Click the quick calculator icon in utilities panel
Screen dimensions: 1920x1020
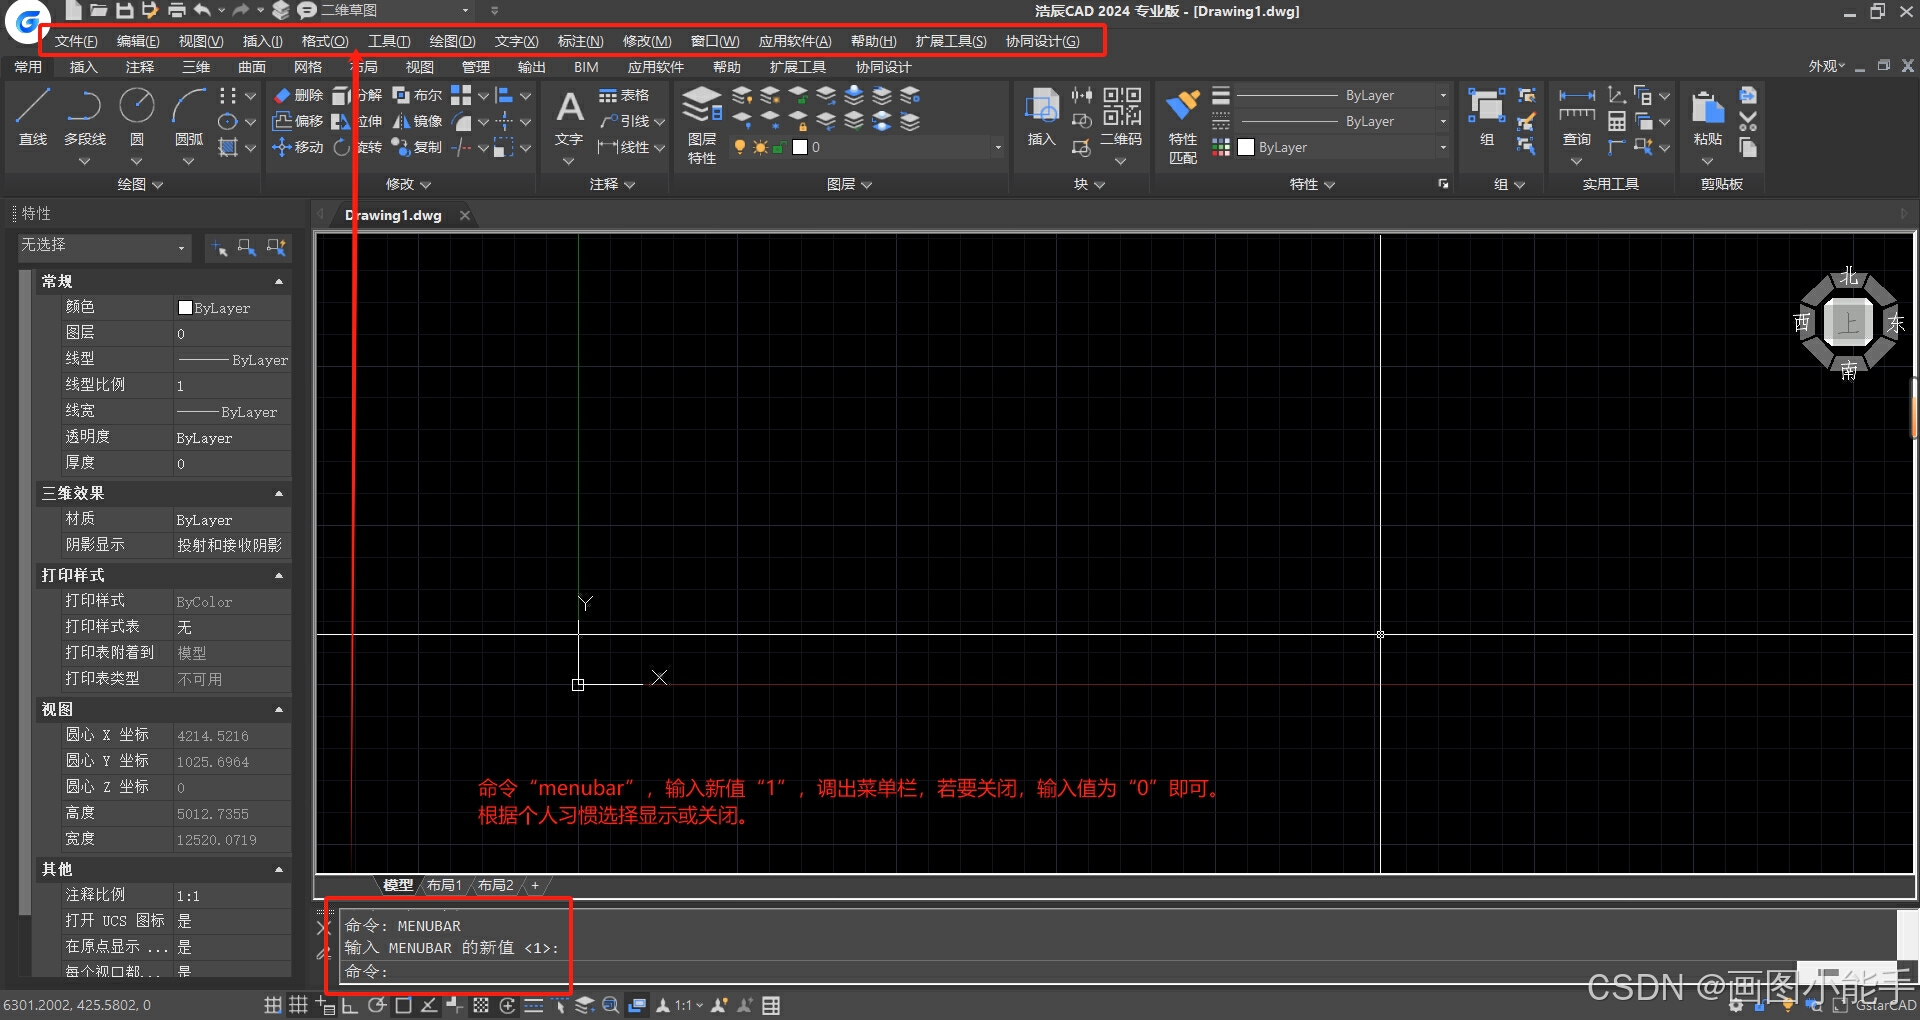(1617, 121)
